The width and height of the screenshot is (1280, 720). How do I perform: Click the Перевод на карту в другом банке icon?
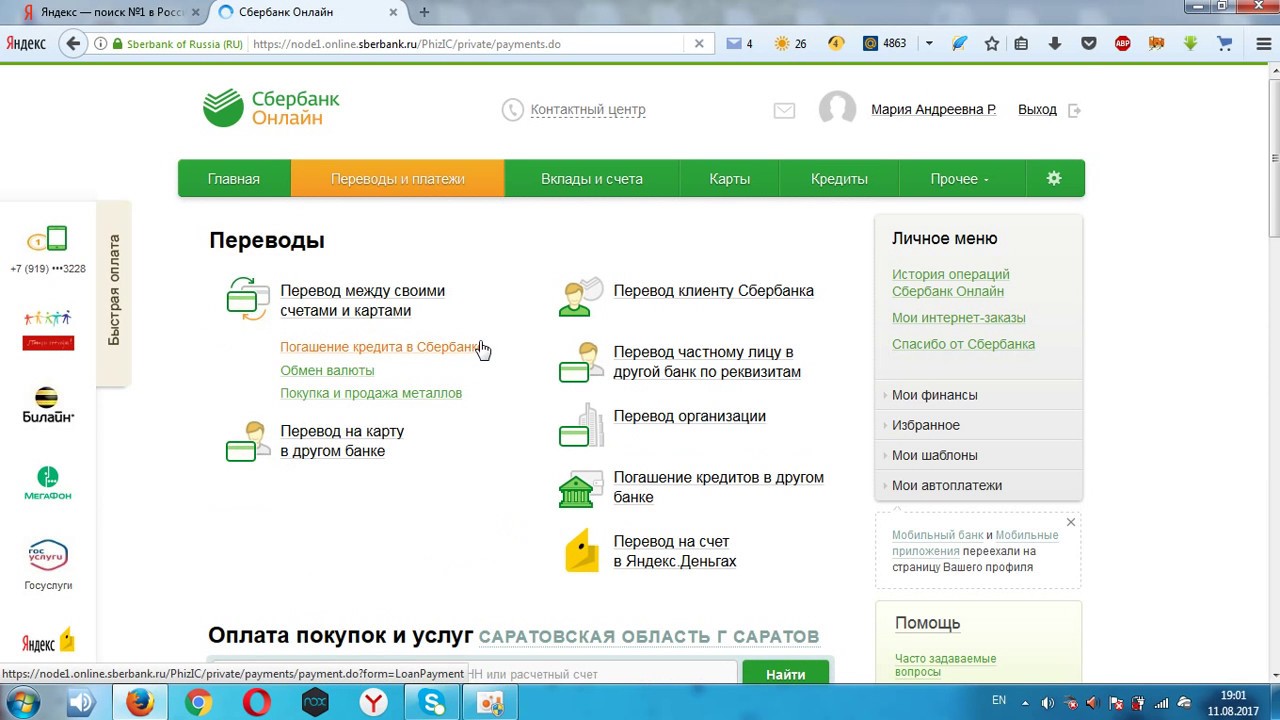click(x=248, y=441)
